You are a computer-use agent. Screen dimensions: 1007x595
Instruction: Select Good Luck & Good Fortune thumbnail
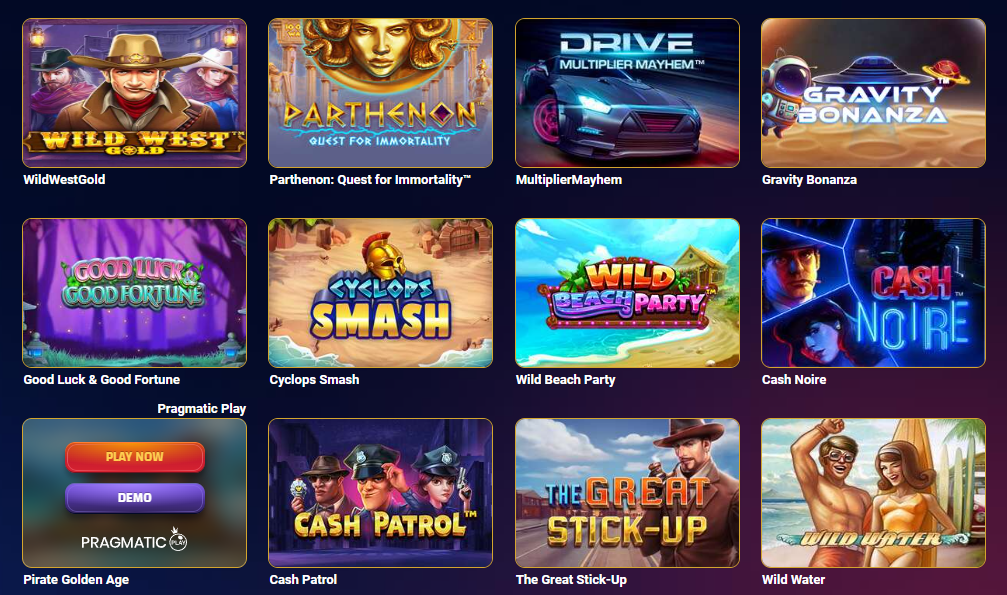[134, 293]
